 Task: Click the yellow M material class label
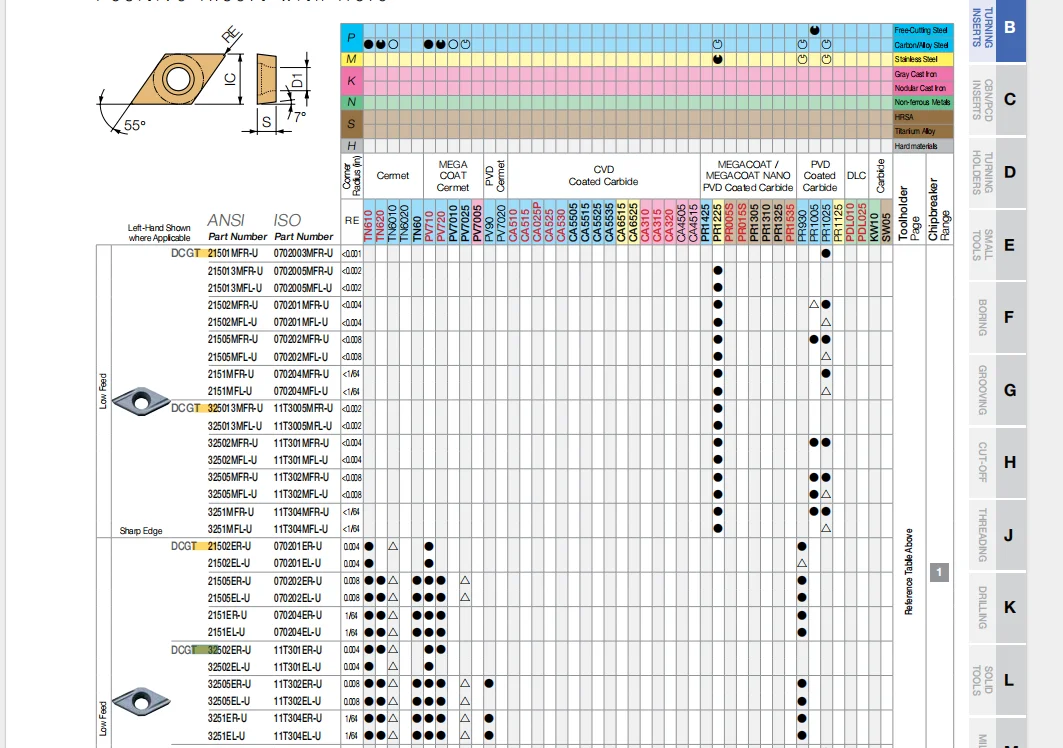pyautogui.click(x=351, y=59)
